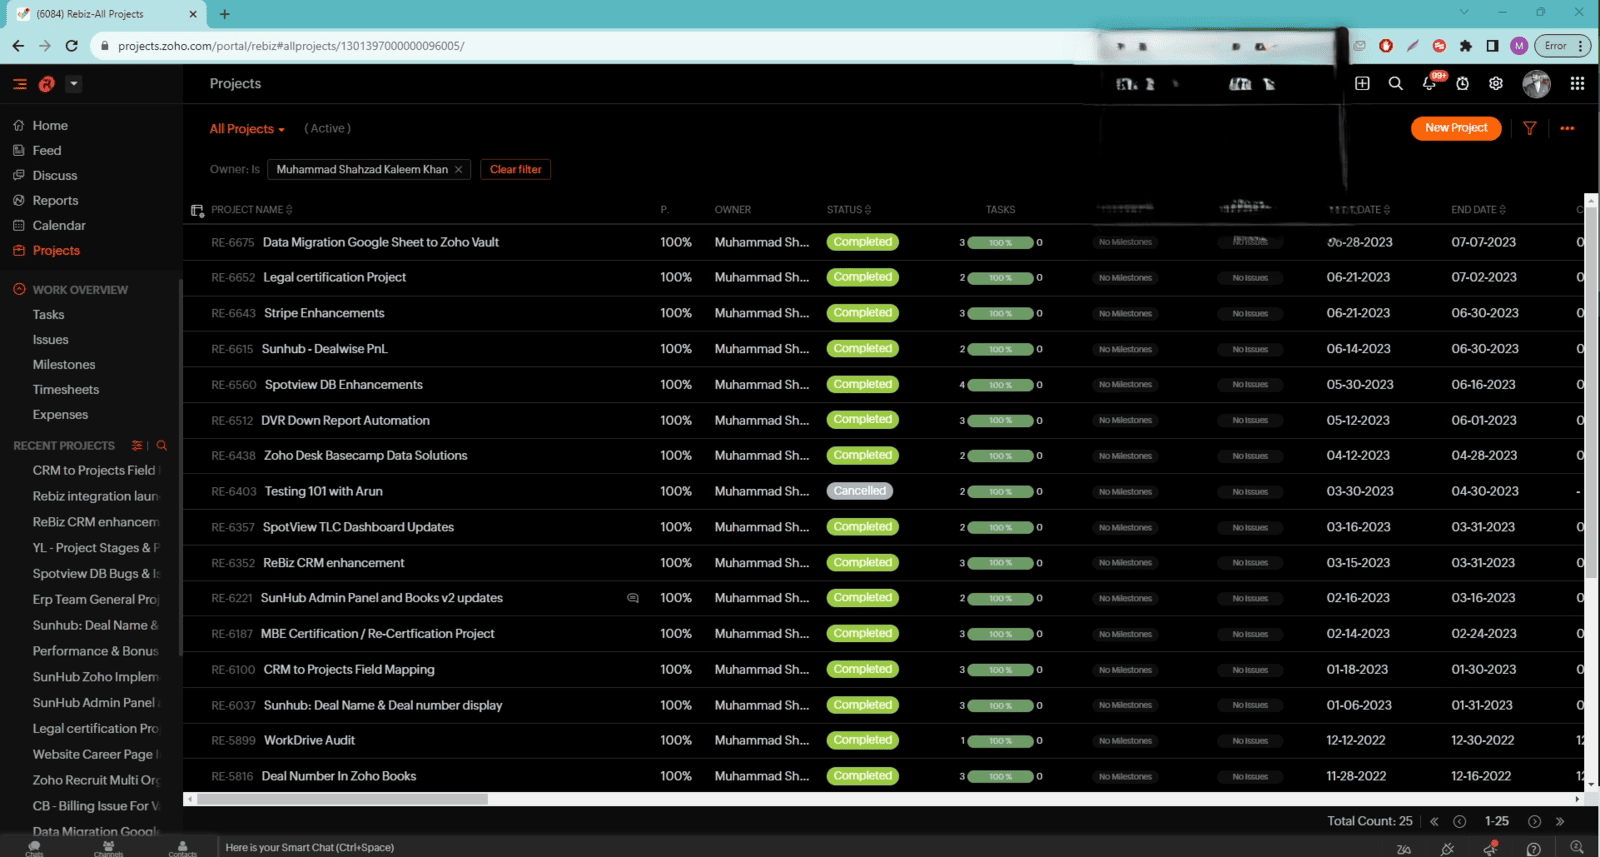Go to the previous page of results
This screenshot has width=1600, height=857.
click(1459, 821)
